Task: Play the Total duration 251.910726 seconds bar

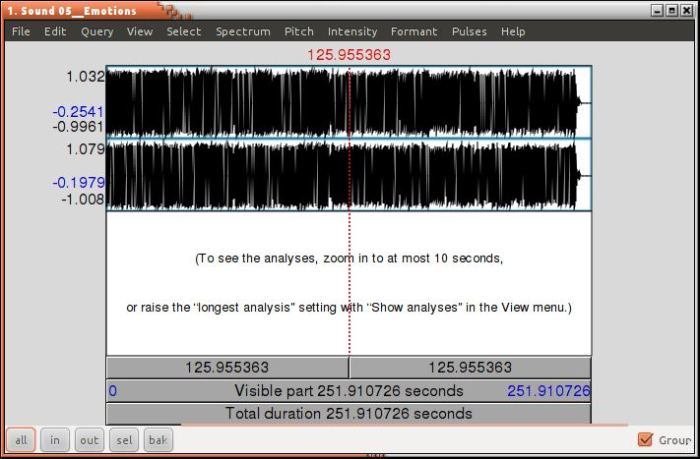Action: click(349, 413)
